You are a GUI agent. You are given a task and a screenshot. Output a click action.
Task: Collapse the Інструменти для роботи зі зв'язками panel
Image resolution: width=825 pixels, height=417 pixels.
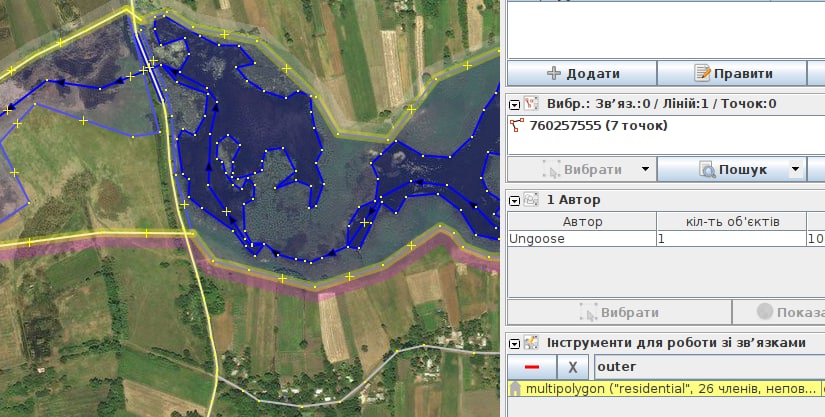click(515, 344)
